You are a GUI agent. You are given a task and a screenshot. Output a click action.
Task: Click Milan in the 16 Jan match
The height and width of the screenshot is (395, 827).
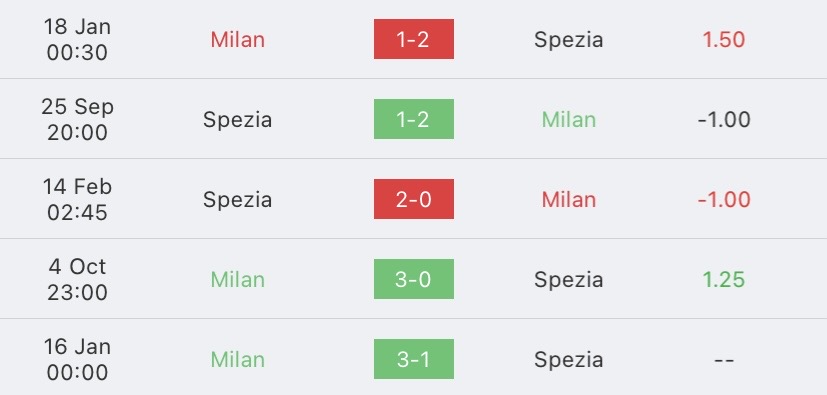237,360
